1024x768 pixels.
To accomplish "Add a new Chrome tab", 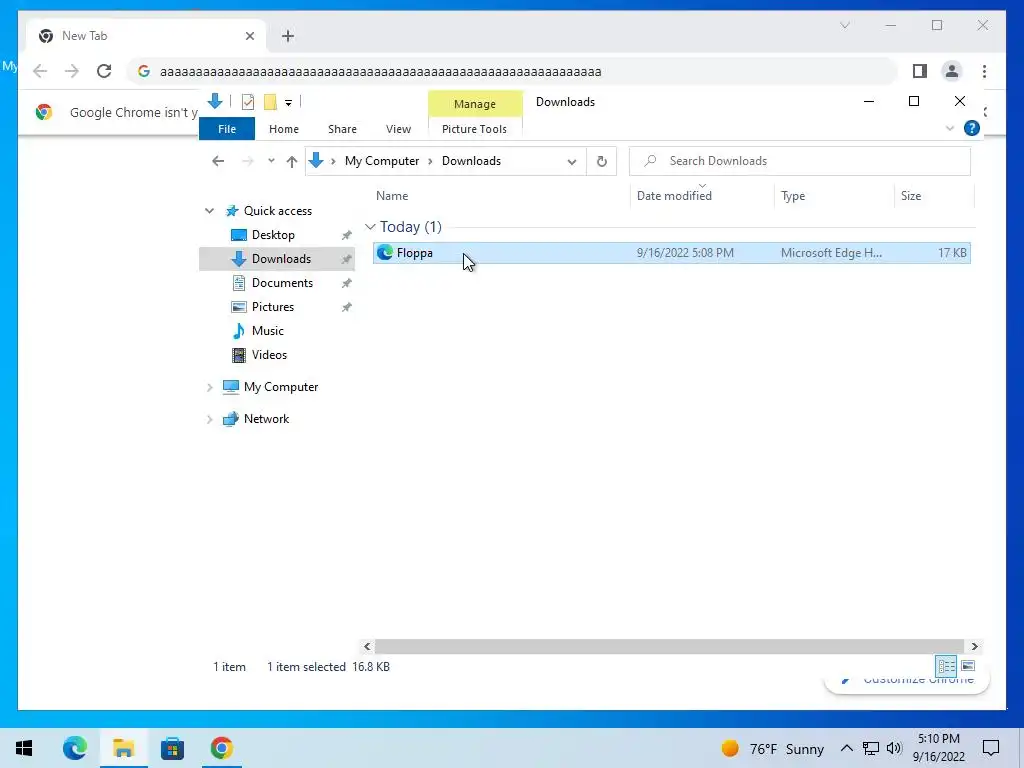I will (x=288, y=36).
